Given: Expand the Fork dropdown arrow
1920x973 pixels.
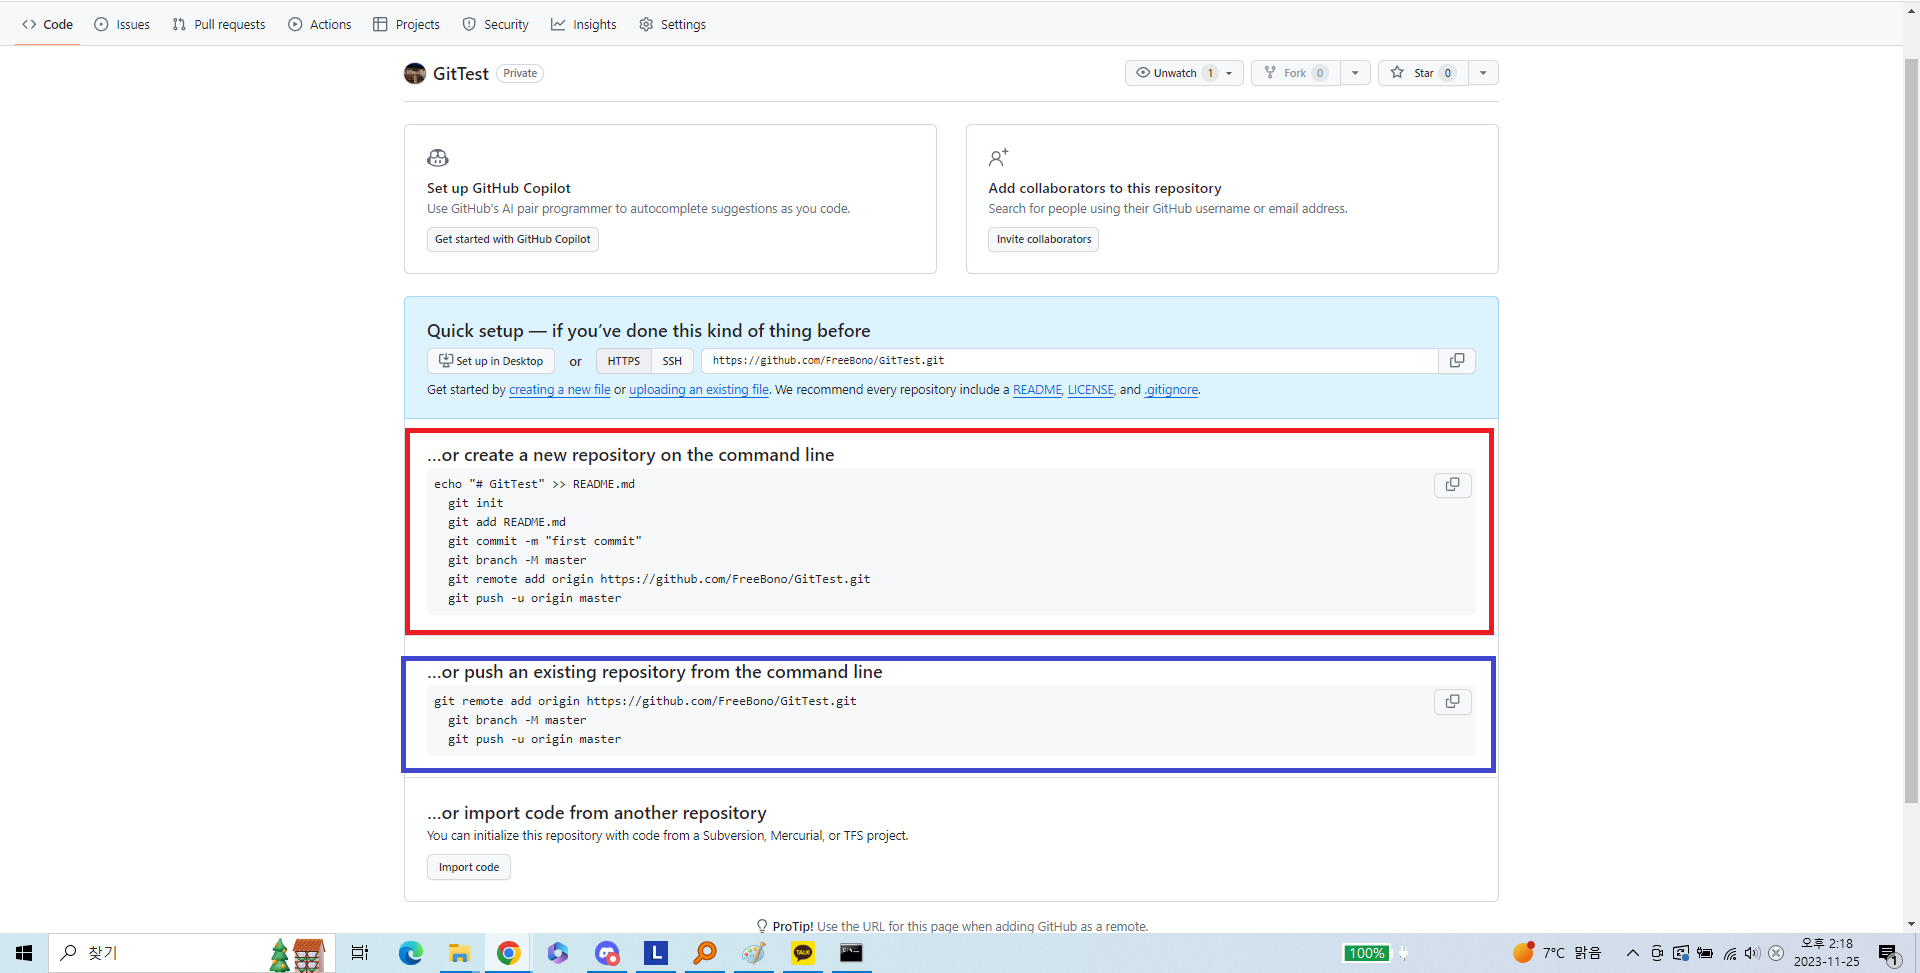Looking at the screenshot, I should click(x=1355, y=73).
